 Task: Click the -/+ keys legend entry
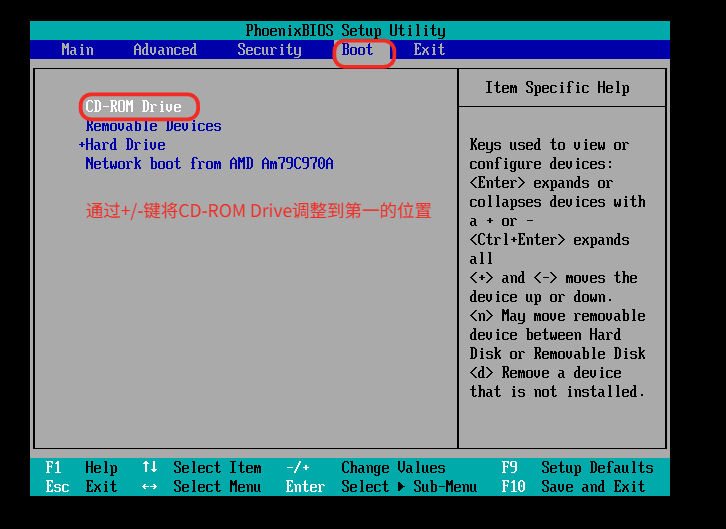298,467
